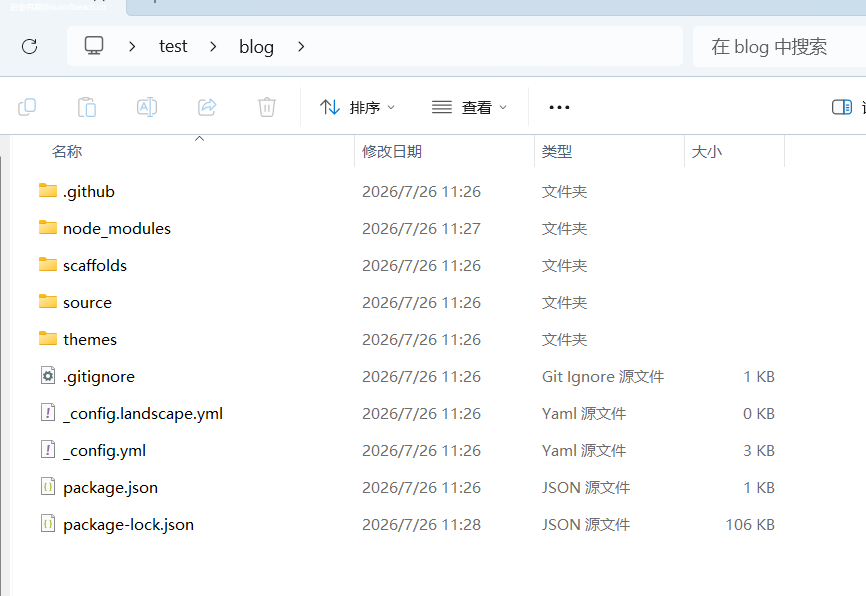Expand the chevron after blog in path

tap(301, 47)
